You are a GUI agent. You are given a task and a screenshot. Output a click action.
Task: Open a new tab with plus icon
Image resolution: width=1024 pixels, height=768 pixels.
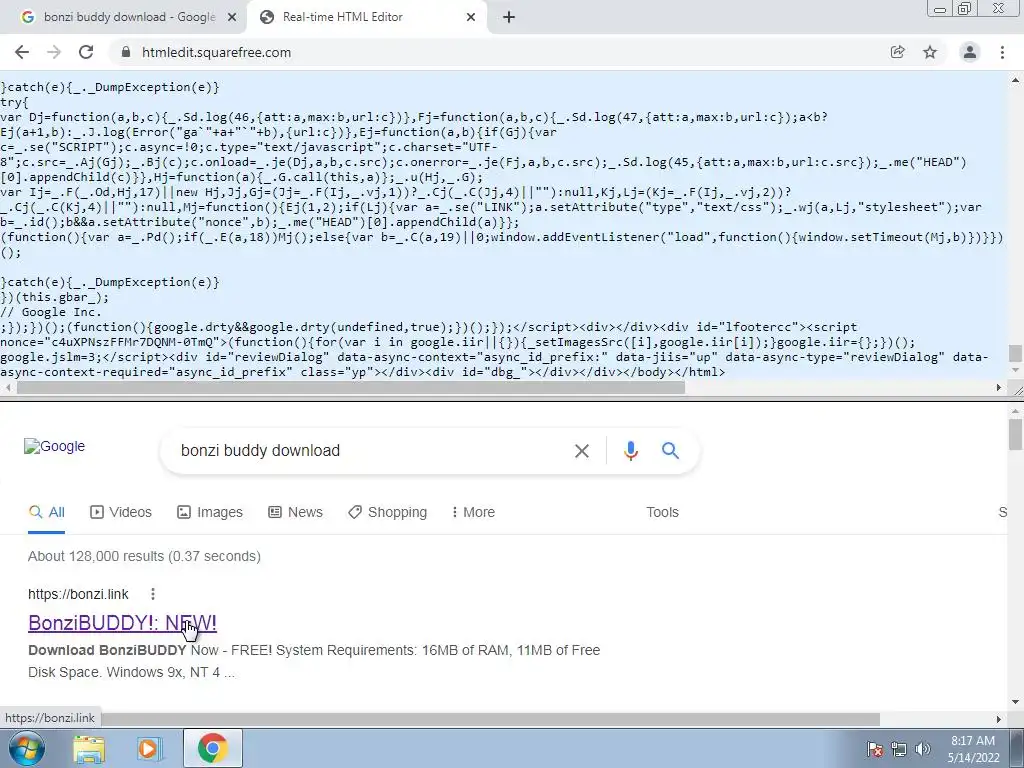coord(509,17)
